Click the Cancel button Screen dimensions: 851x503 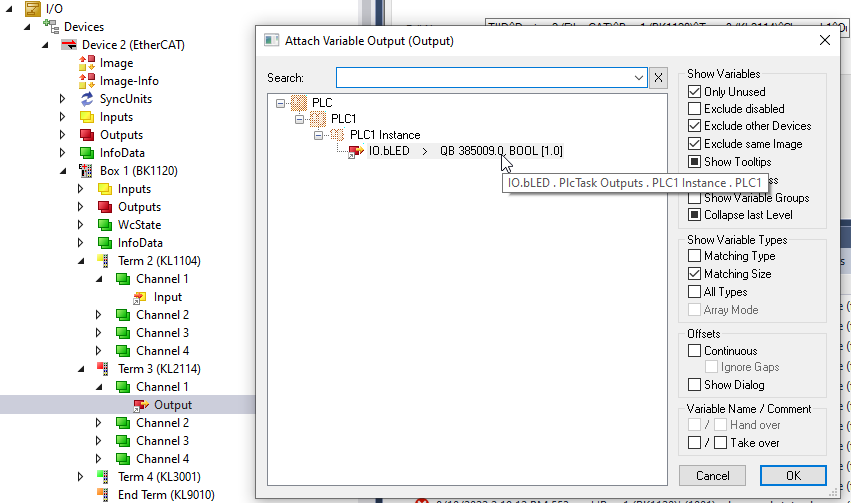pos(712,476)
